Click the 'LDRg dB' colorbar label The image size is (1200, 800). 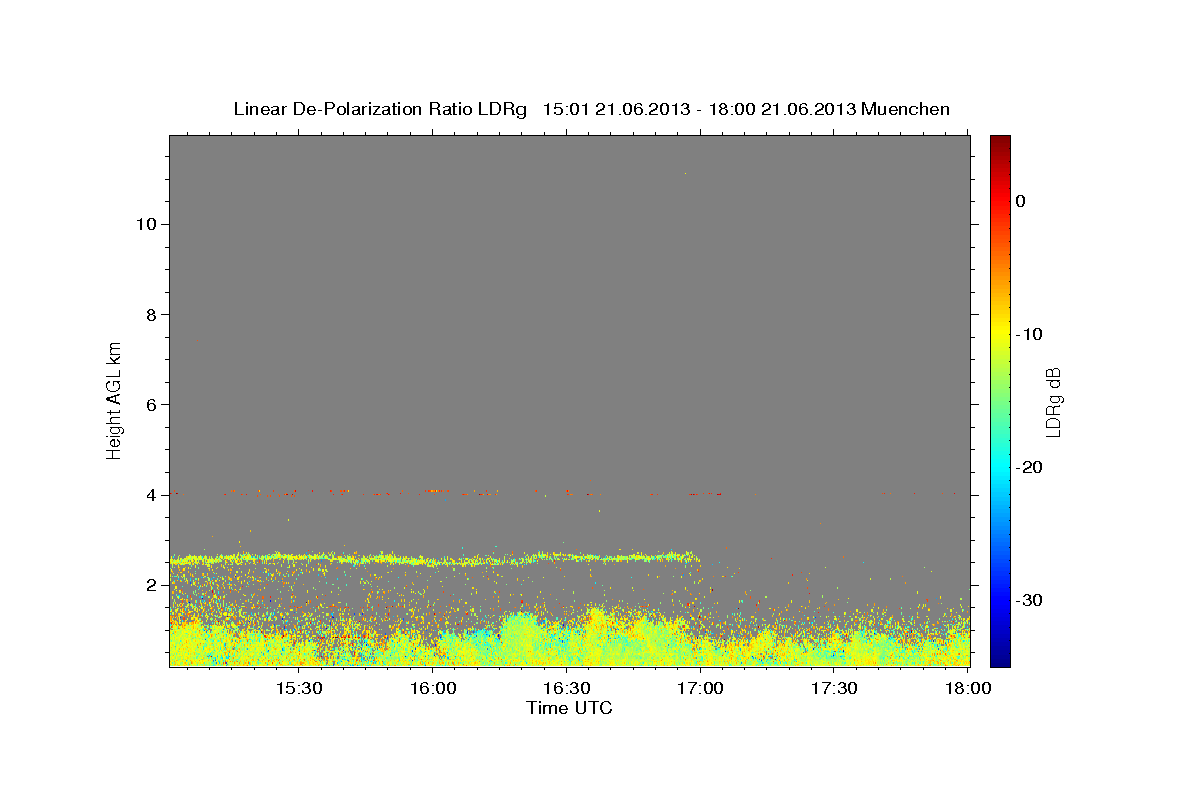coord(1053,401)
